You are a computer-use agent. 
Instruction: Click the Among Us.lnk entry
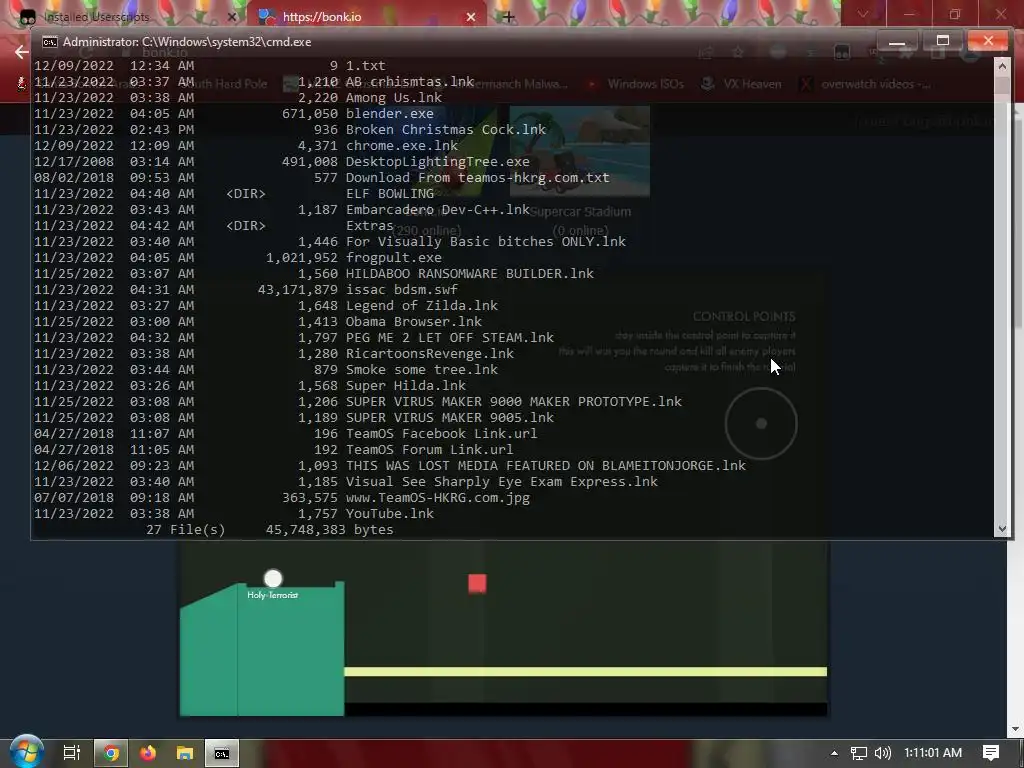pos(394,97)
